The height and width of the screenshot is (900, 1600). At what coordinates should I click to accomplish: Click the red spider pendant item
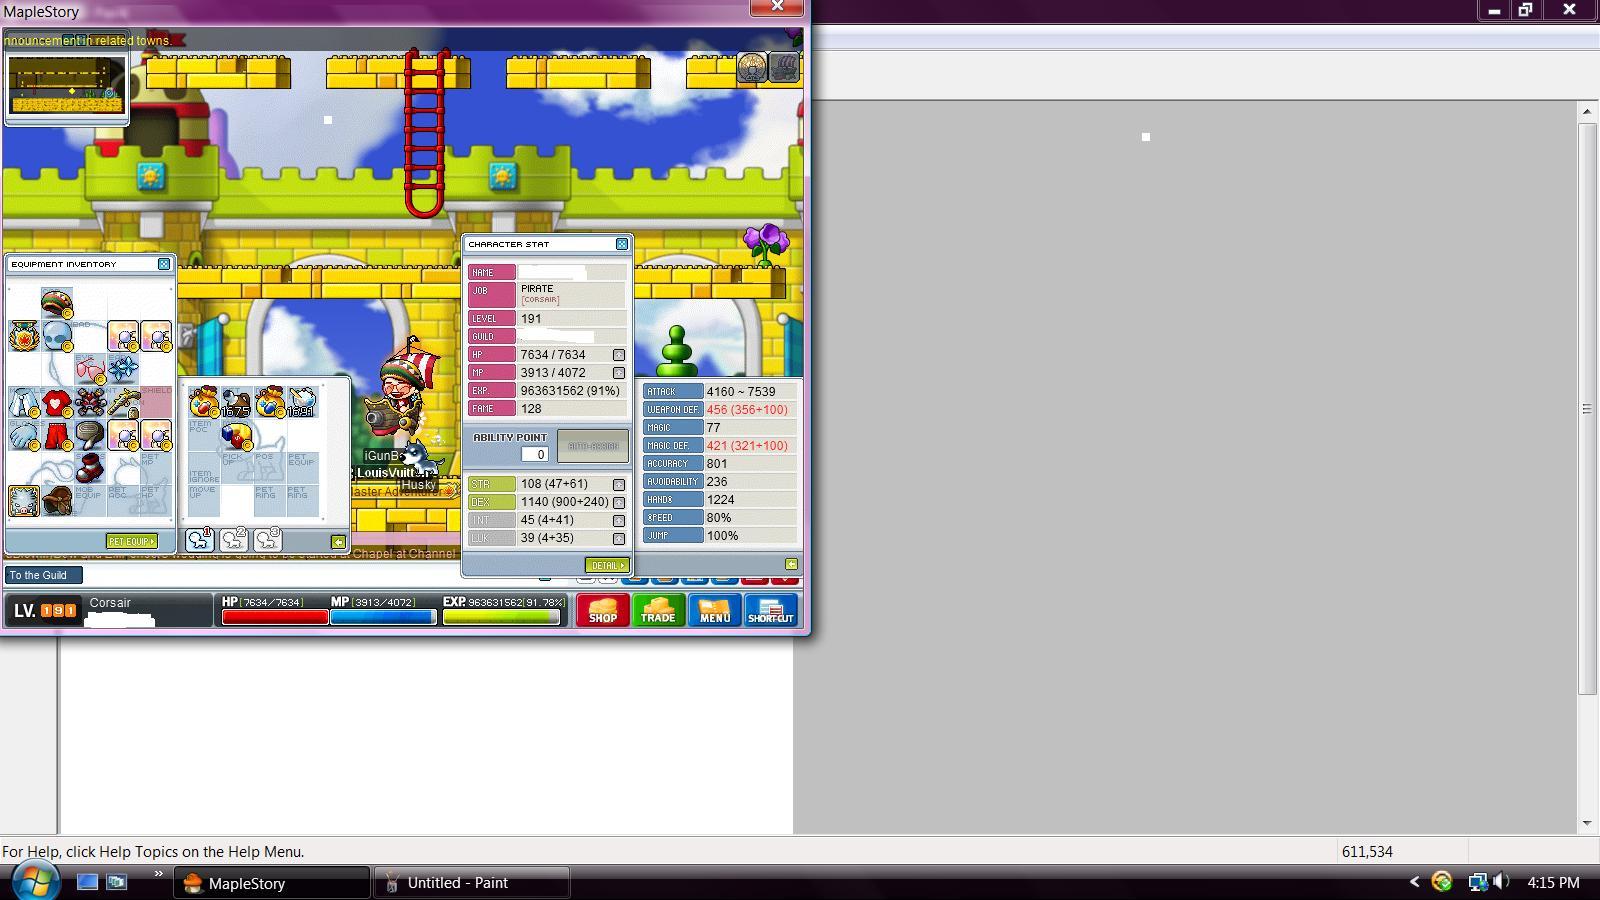click(90, 403)
